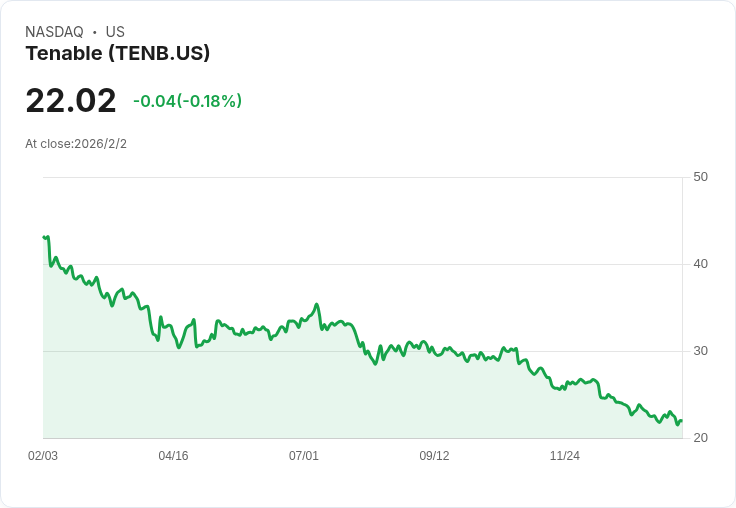Select the At close:2026/2/2 timestamp
Screen dimensions: 736x508
coord(76,144)
